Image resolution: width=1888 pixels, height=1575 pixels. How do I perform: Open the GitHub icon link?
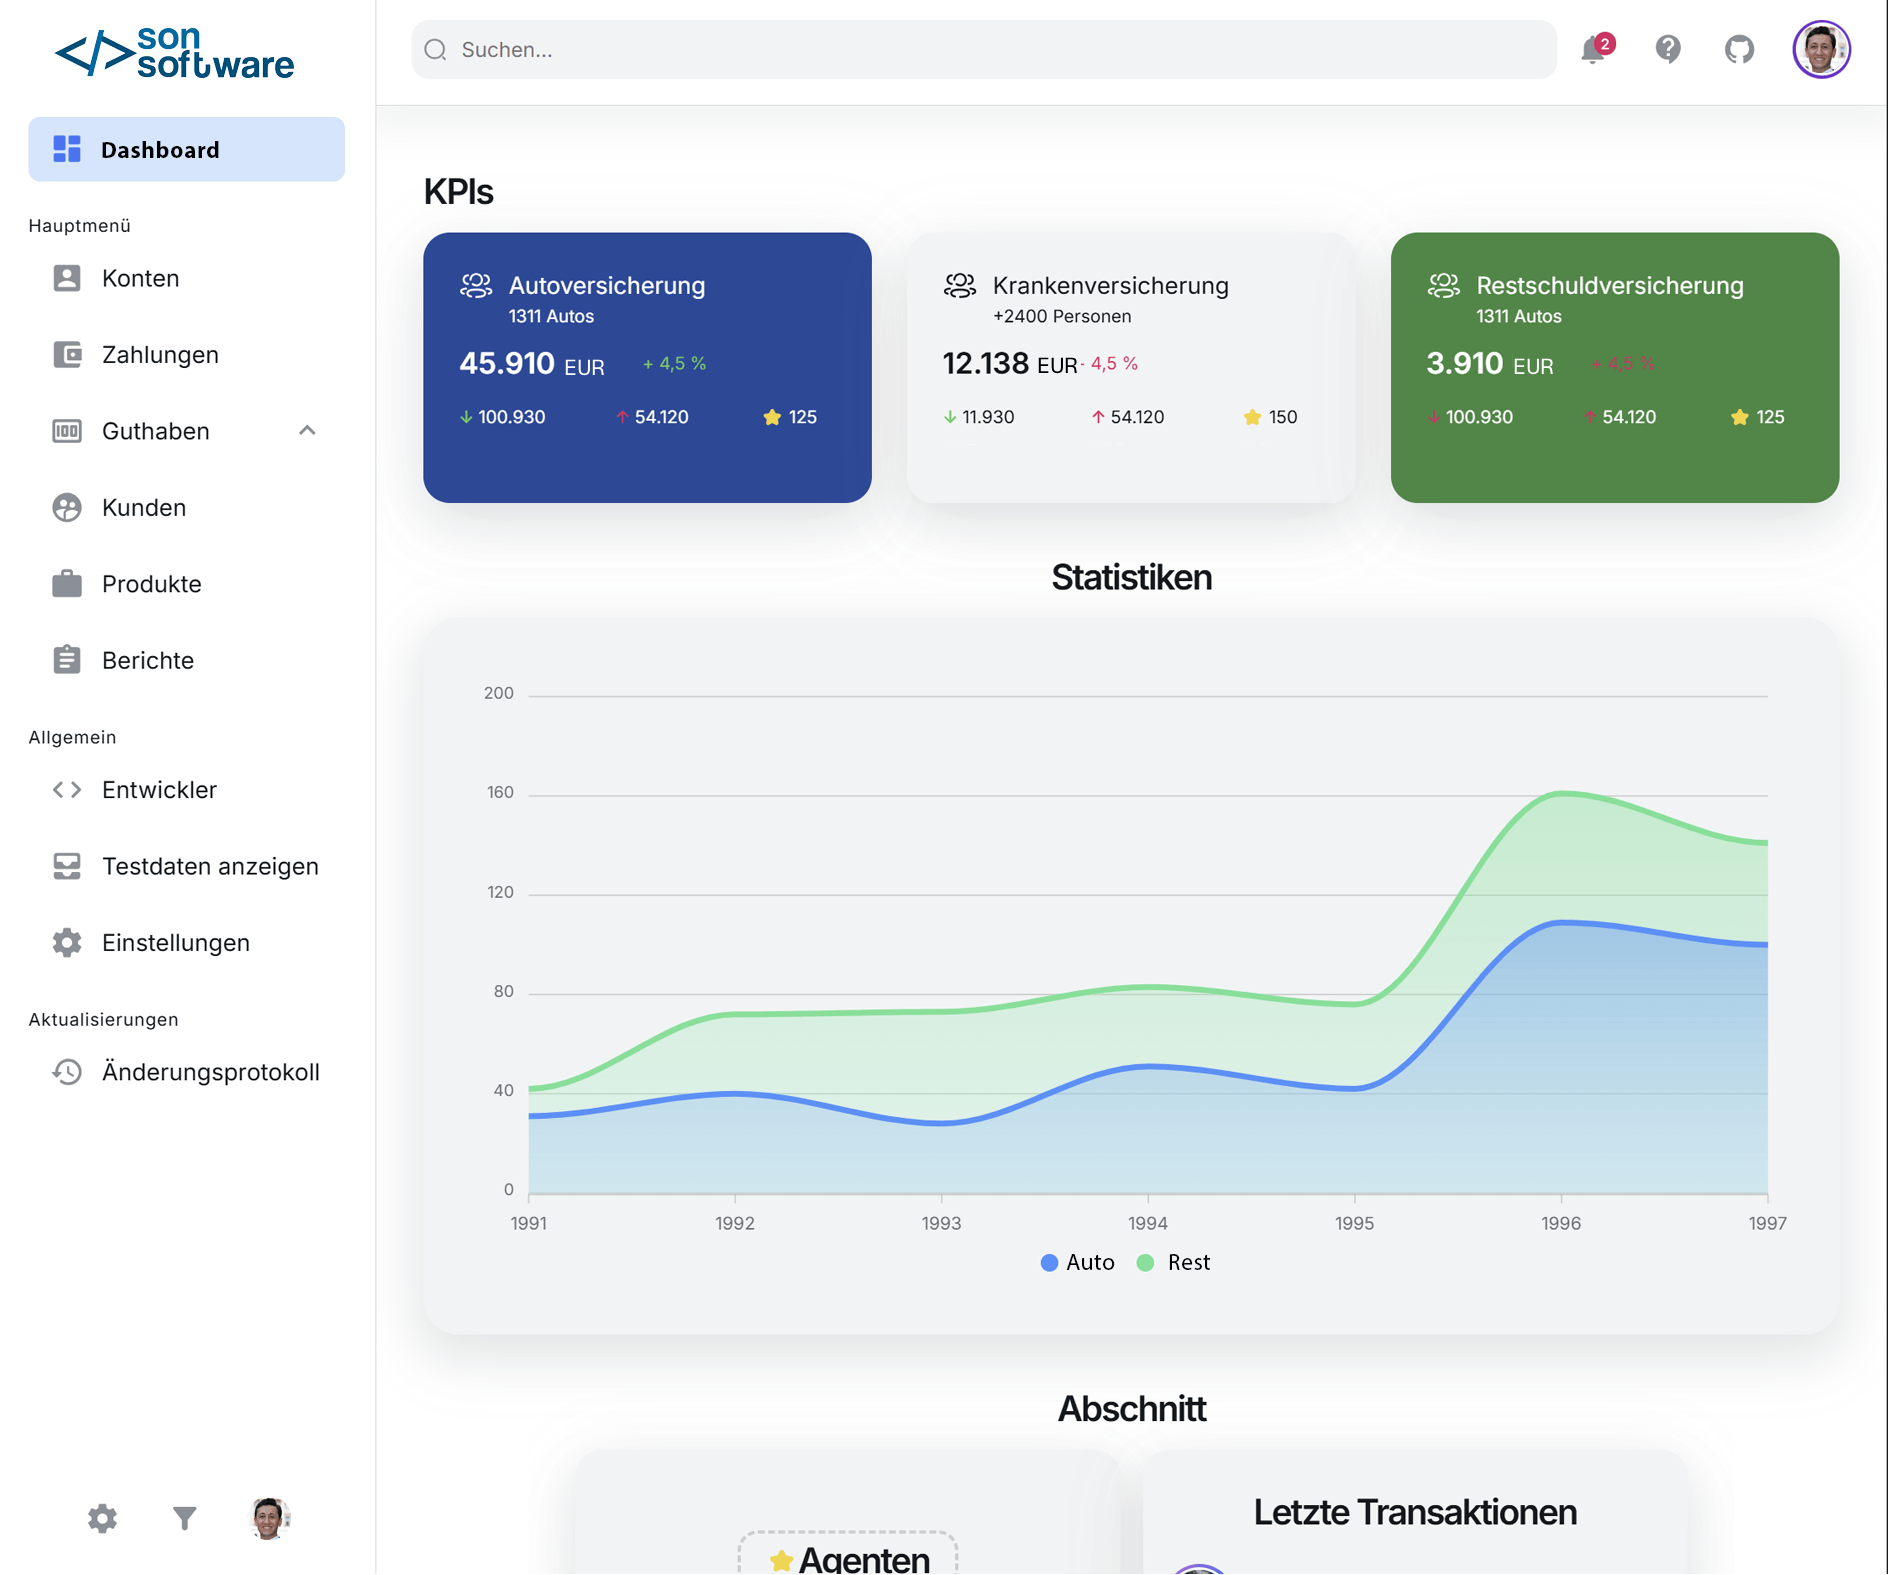point(1739,49)
